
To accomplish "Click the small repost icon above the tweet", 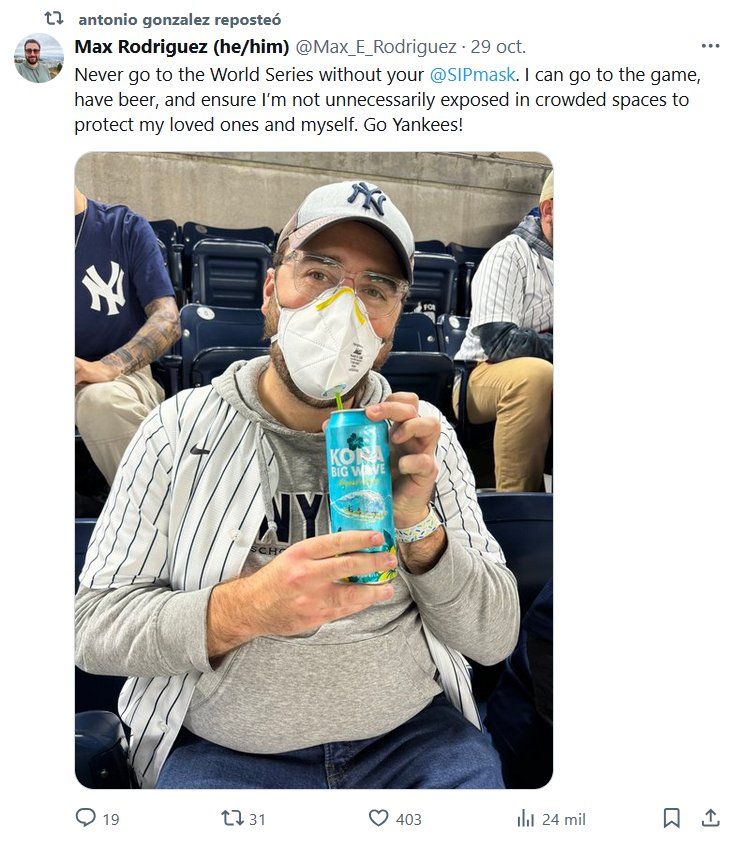I will (54, 19).
